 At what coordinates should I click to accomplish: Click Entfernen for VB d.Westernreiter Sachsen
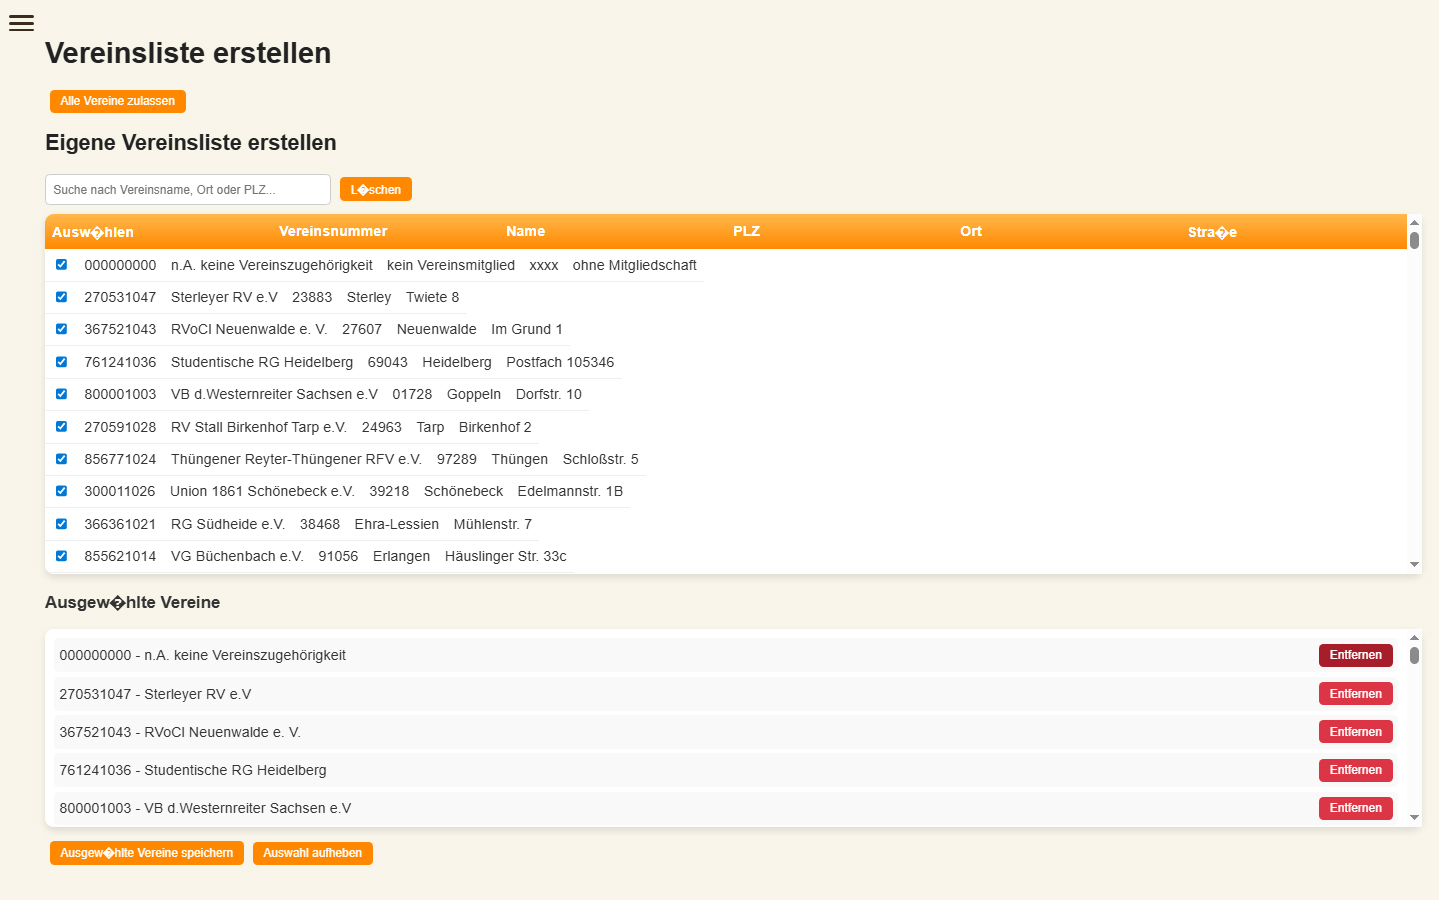pos(1355,808)
